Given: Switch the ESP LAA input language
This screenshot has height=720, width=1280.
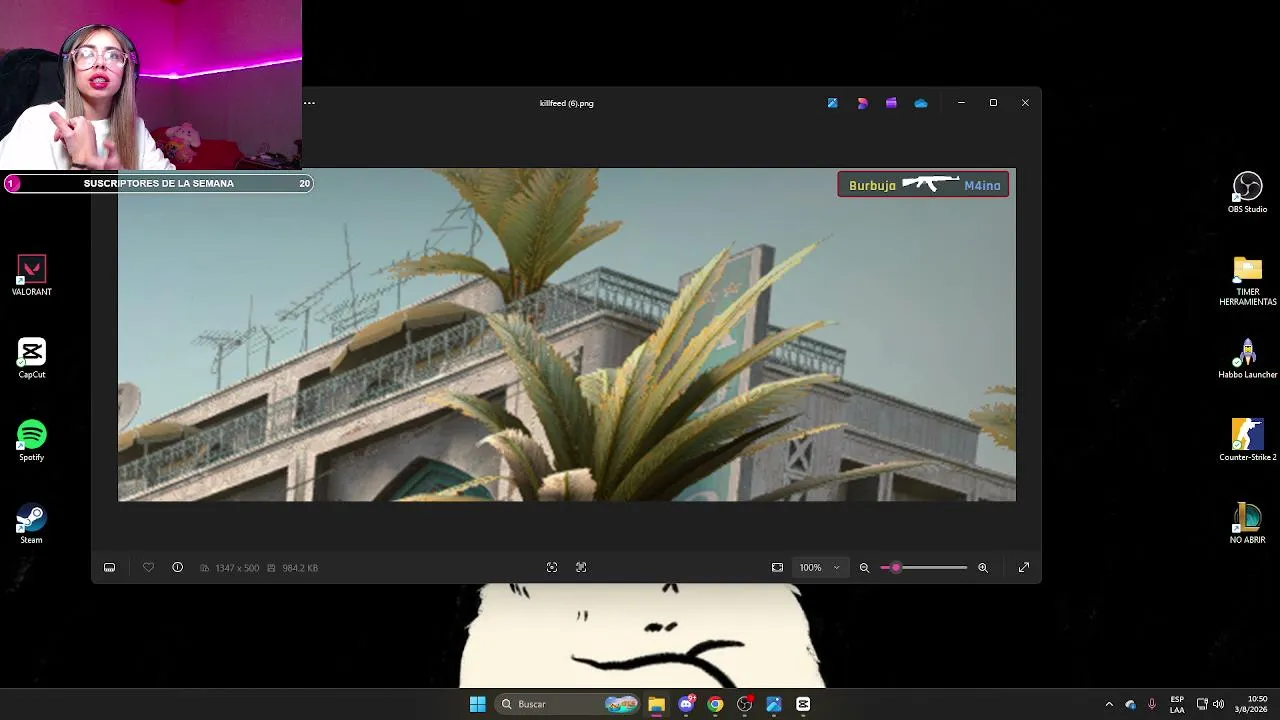Looking at the screenshot, I should tap(1177, 704).
